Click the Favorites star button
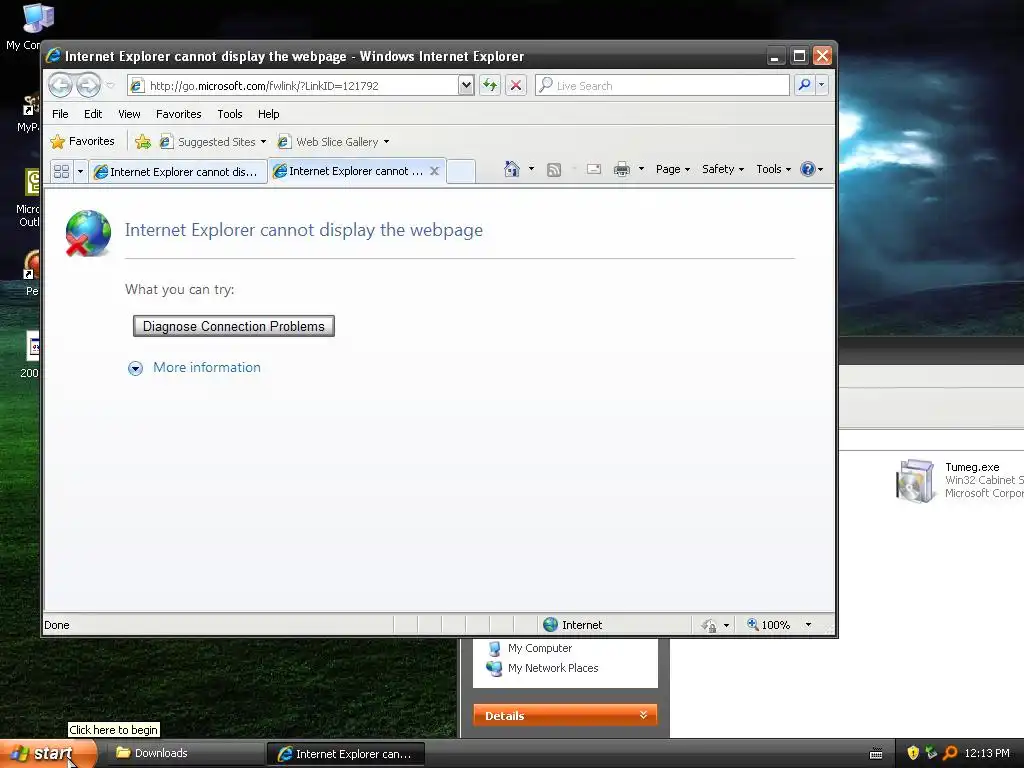The image size is (1024, 768). tap(83, 141)
